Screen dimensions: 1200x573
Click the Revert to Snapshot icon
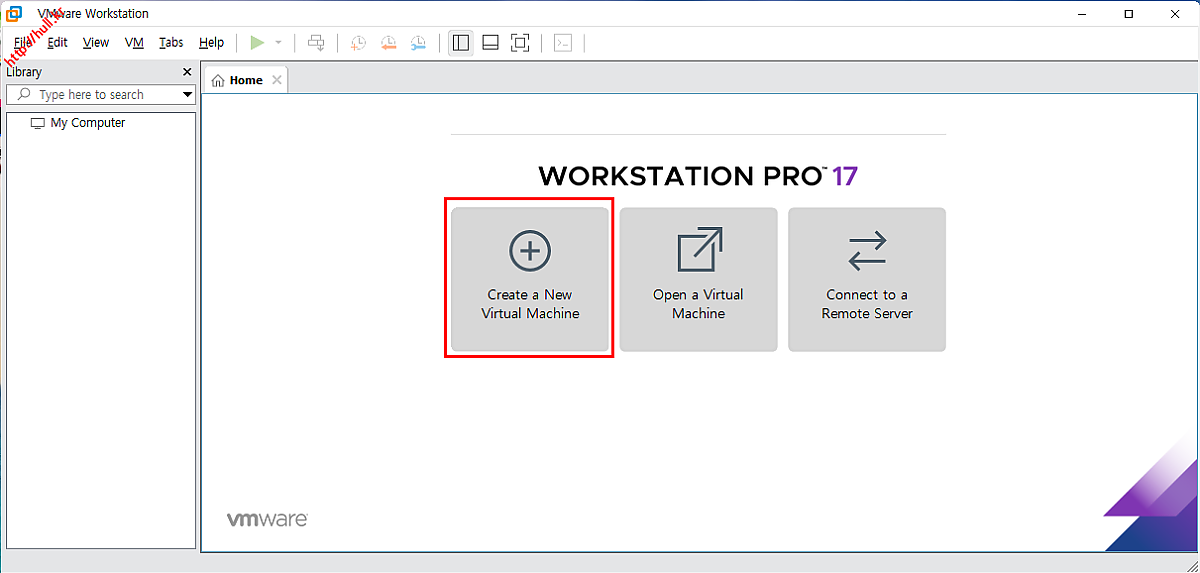(x=388, y=42)
